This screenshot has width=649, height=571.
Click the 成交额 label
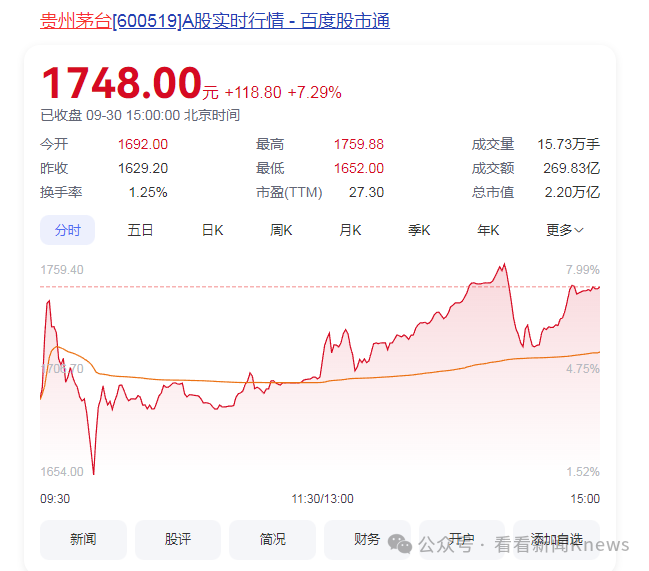tap(493, 168)
